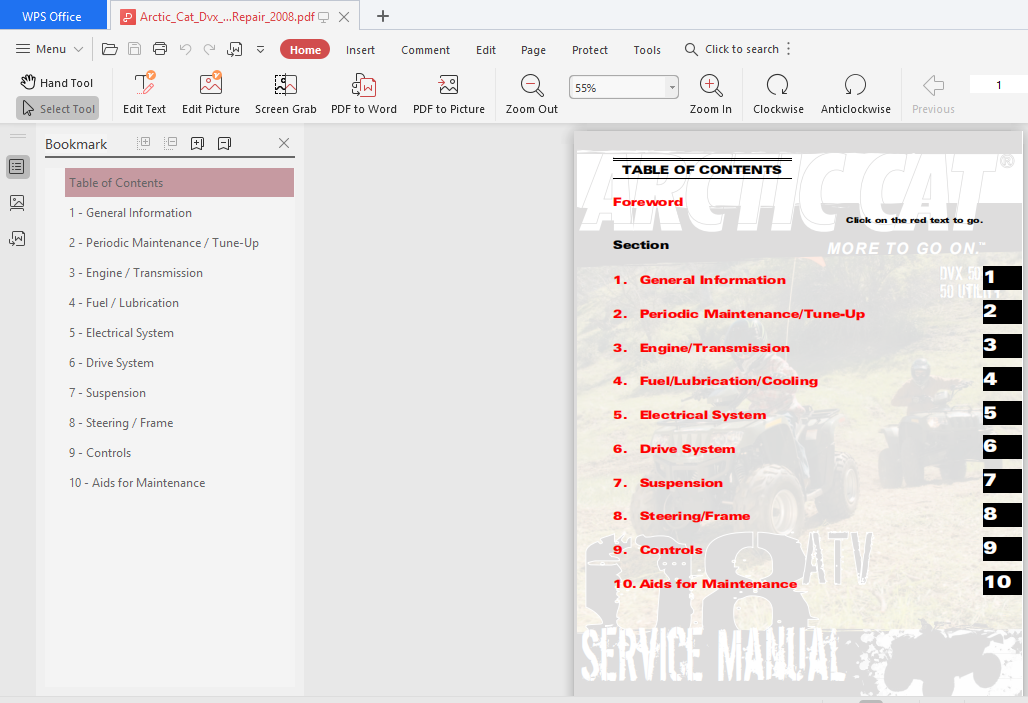Switch to the Comment tab
Screen dimensions: 1028x703
pos(425,50)
